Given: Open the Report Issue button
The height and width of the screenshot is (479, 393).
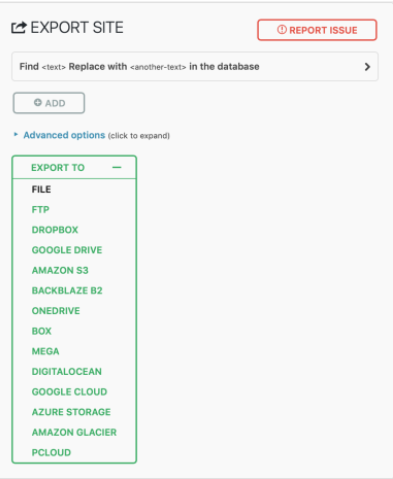Looking at the screenshot, I should tap(317, 30).
